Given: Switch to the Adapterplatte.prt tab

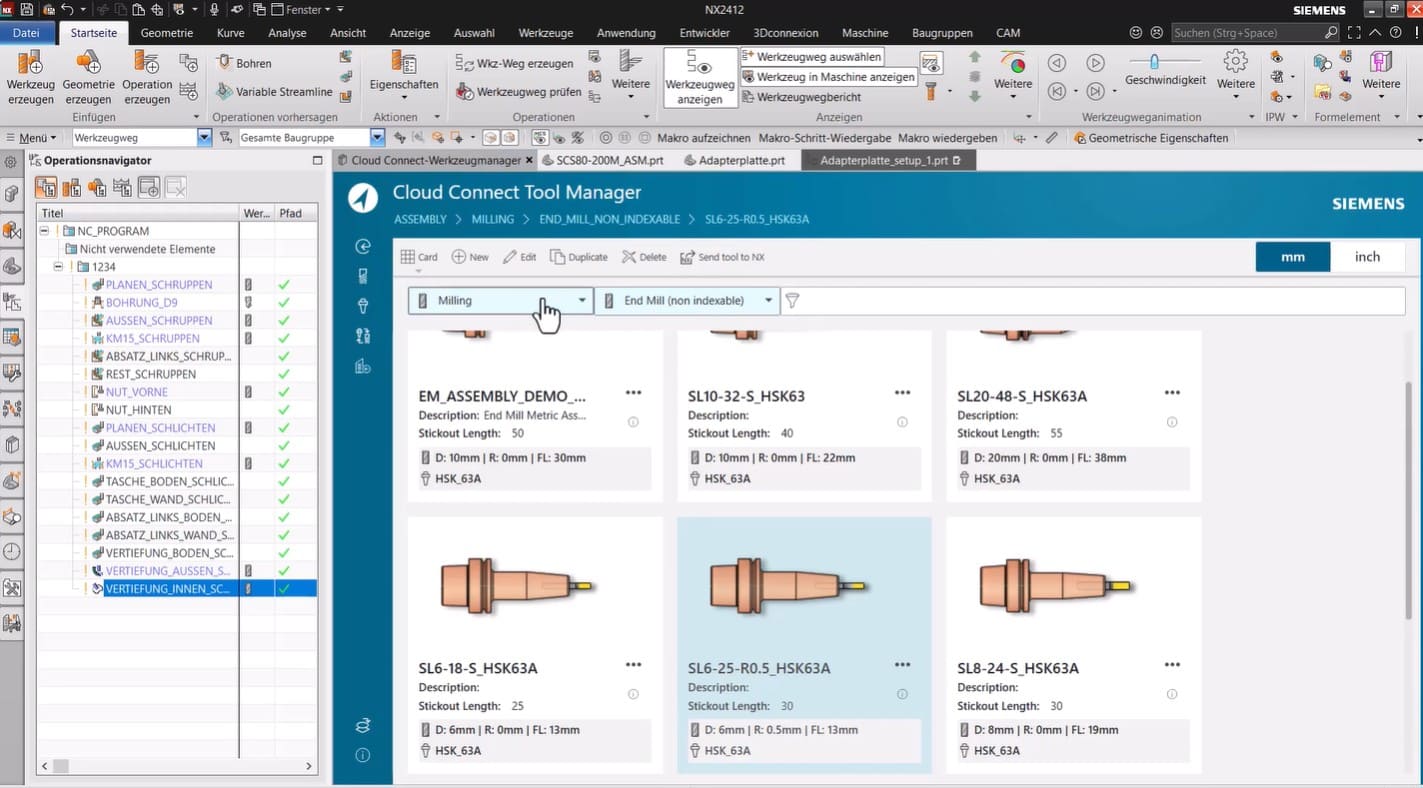Looking at the screenshot, I should point(734,160).
